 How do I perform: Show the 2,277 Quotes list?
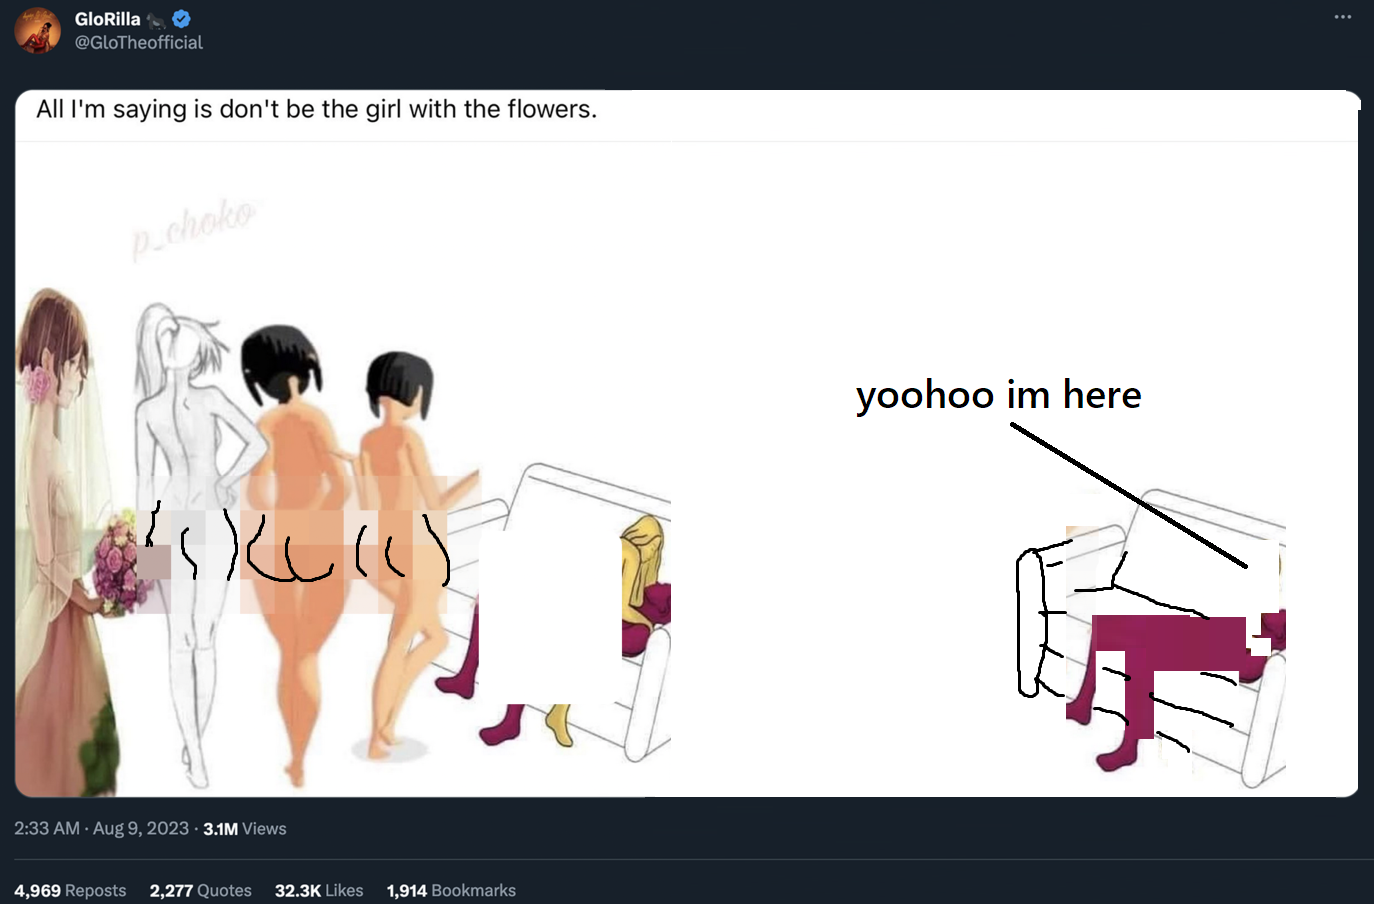point(200,890)
